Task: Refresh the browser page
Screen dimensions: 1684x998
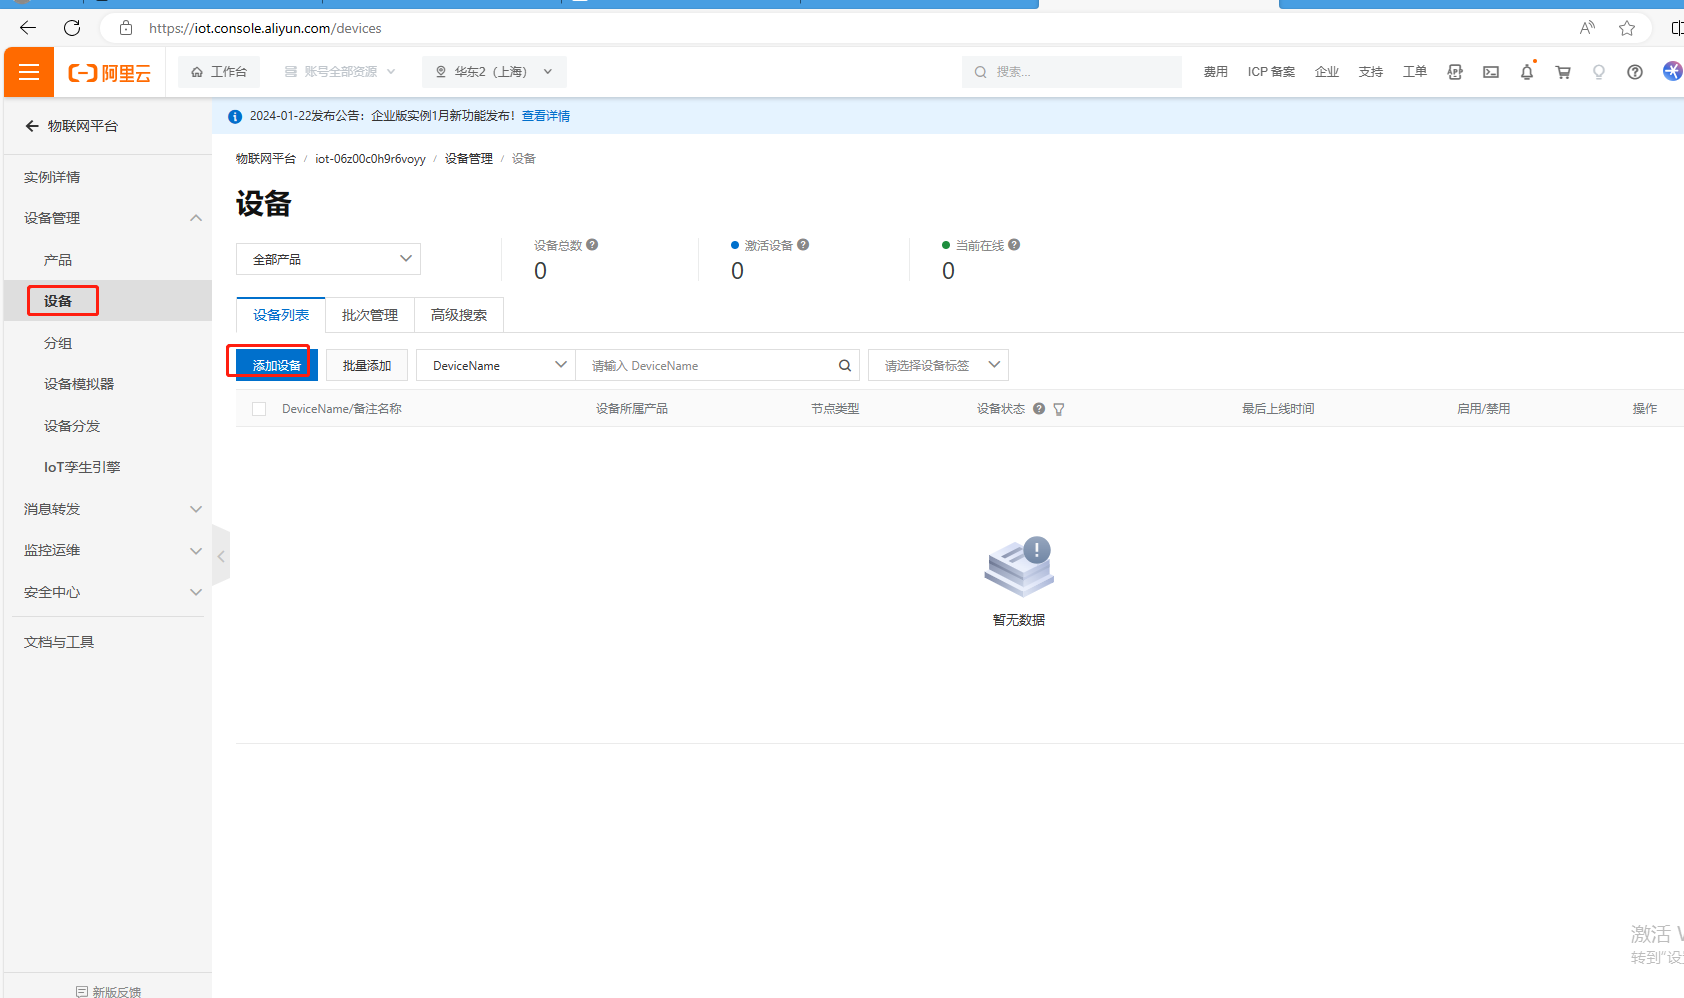Action: click(72, 28)
